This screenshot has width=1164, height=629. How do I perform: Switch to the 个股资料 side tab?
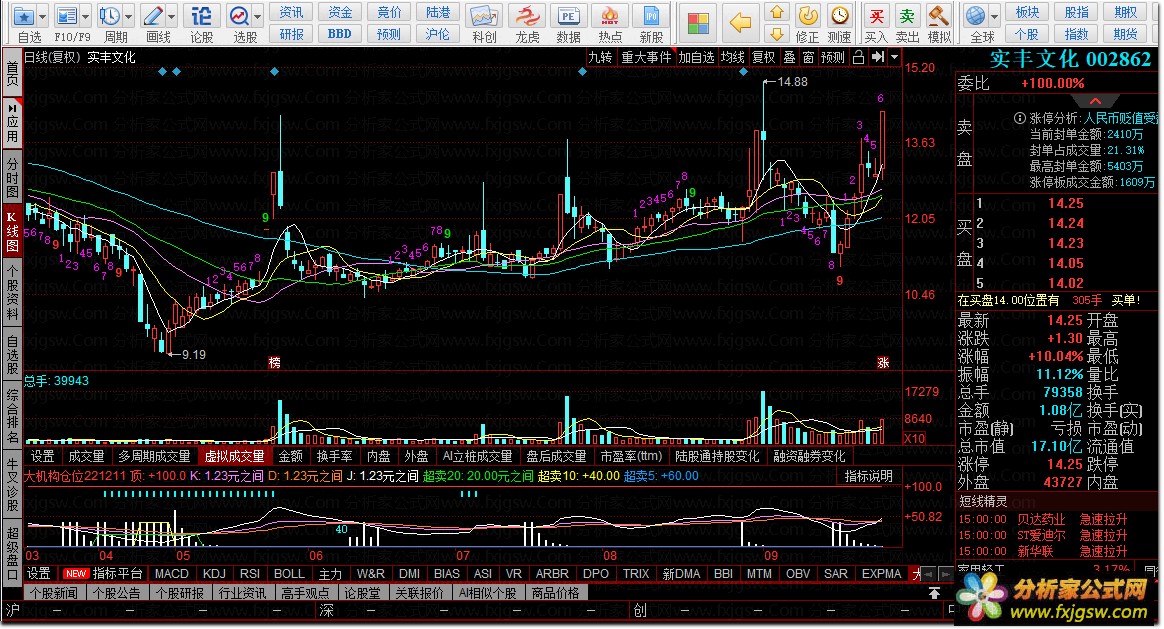tap(12, 293)
